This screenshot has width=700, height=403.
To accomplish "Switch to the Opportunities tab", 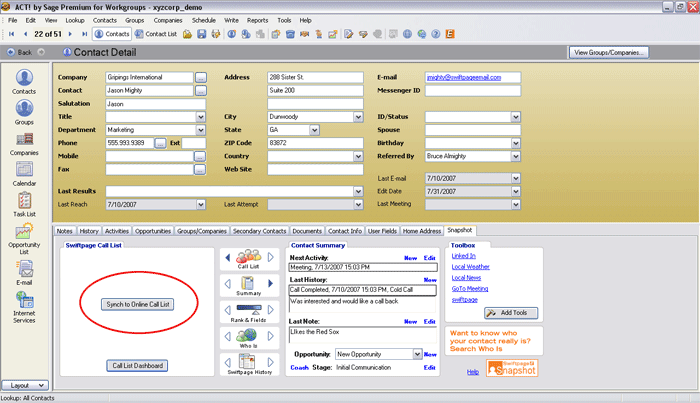I will 153,231.
